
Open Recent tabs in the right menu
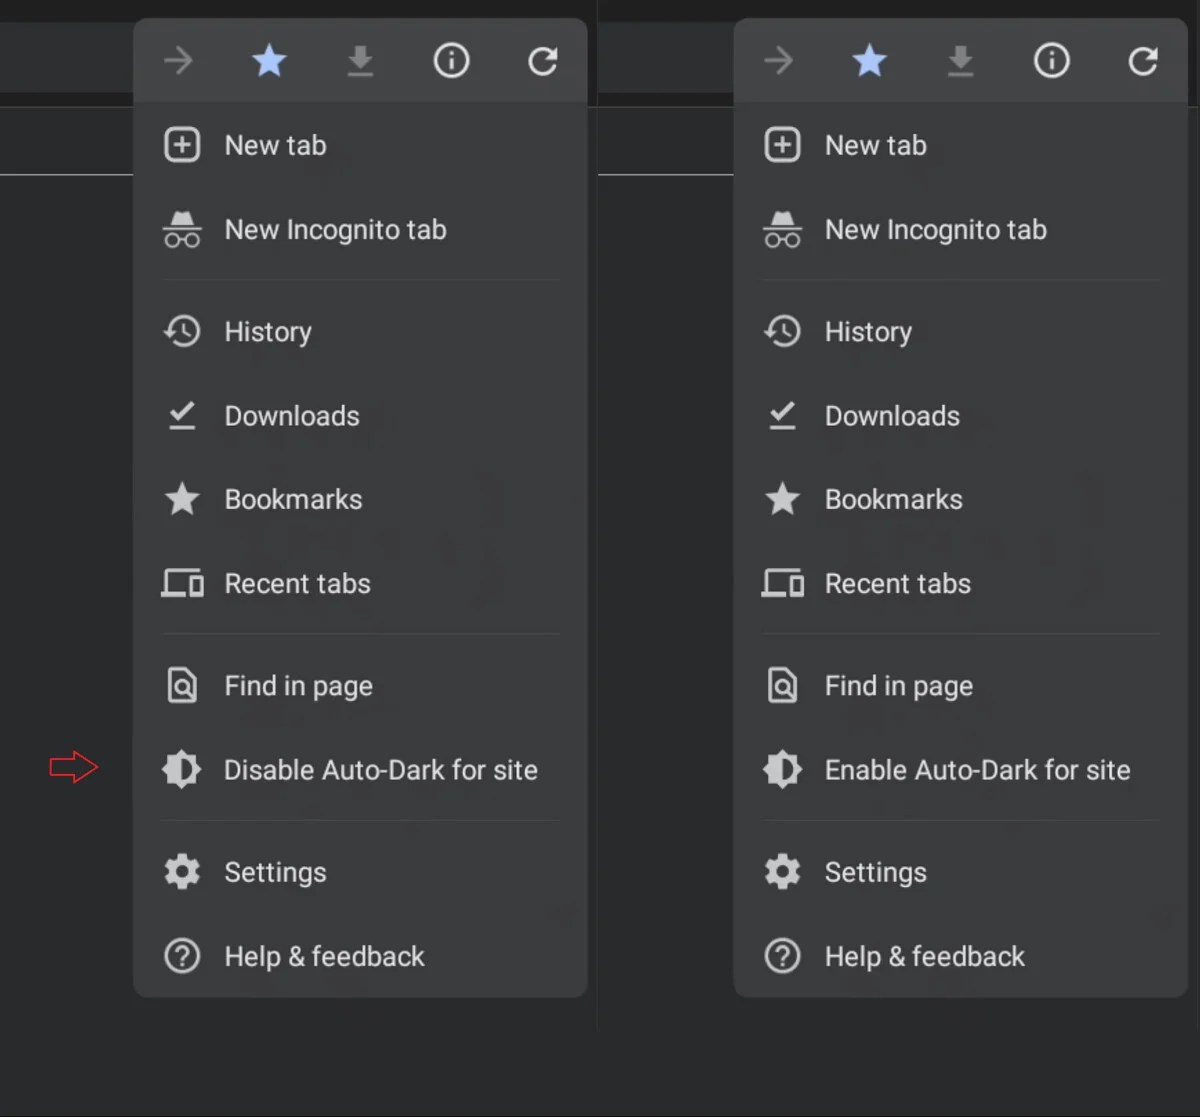(x=960, y=583)
